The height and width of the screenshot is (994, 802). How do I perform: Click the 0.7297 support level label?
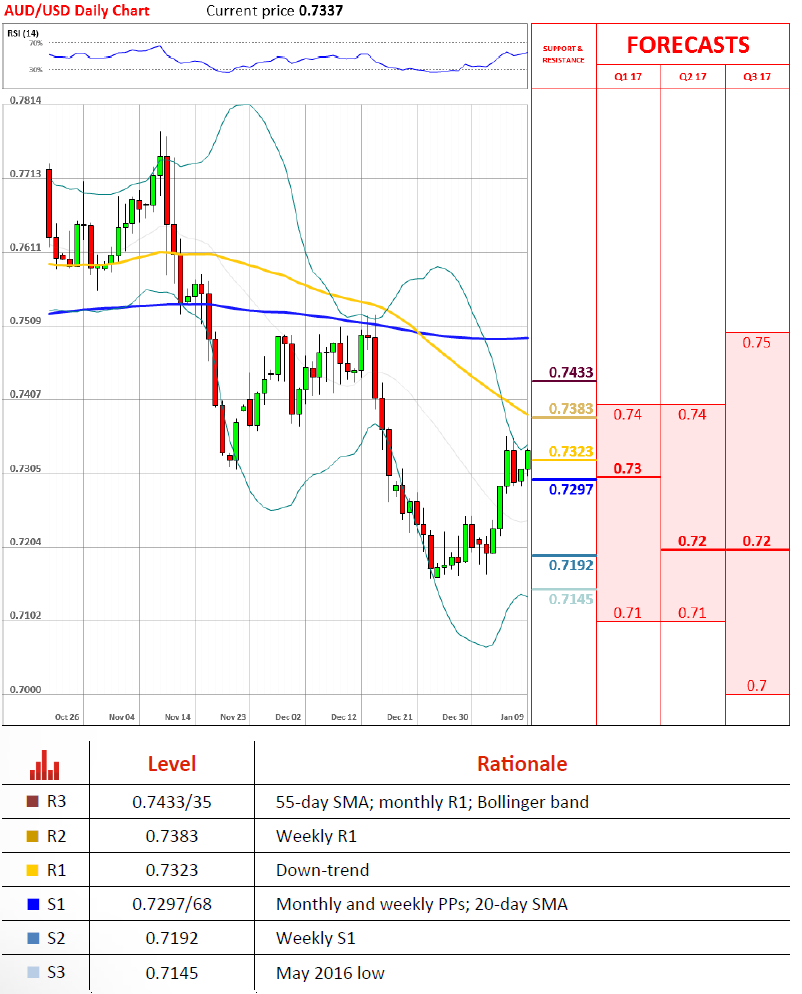(571, 489)
